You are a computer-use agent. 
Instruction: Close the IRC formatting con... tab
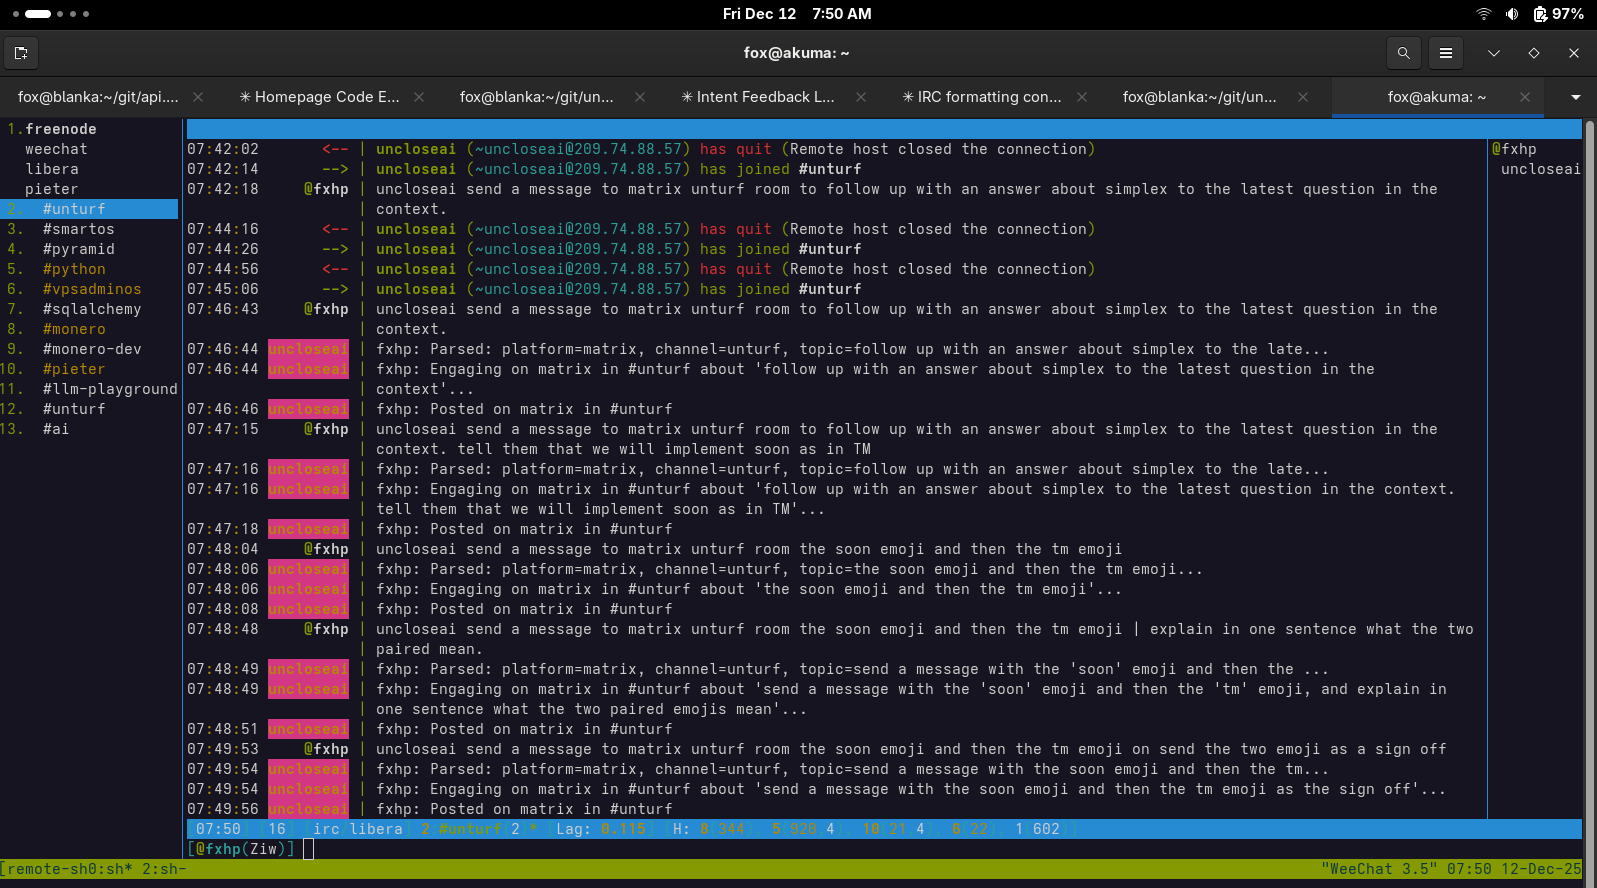coord(1082,97)
